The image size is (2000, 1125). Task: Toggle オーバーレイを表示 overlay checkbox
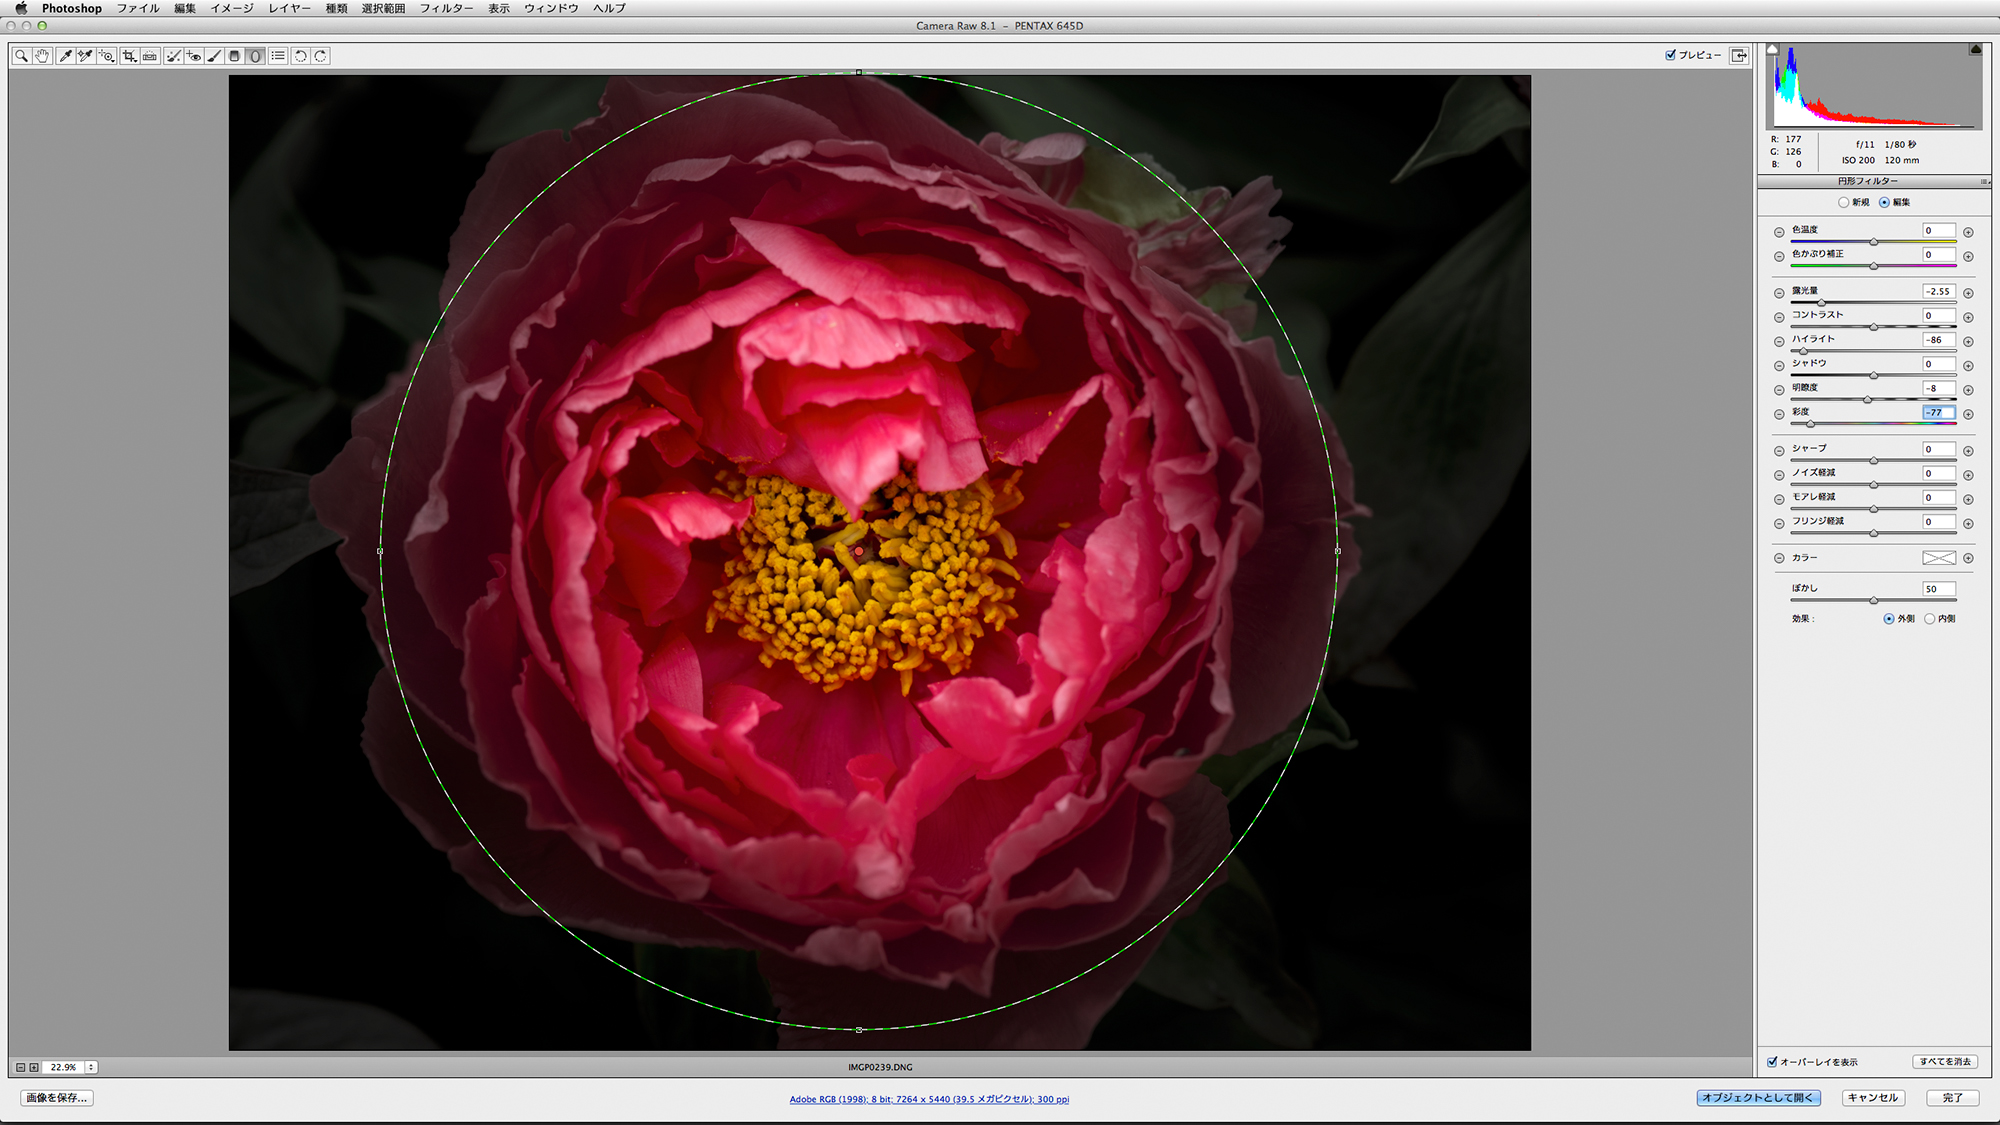click(1772, 1062)
